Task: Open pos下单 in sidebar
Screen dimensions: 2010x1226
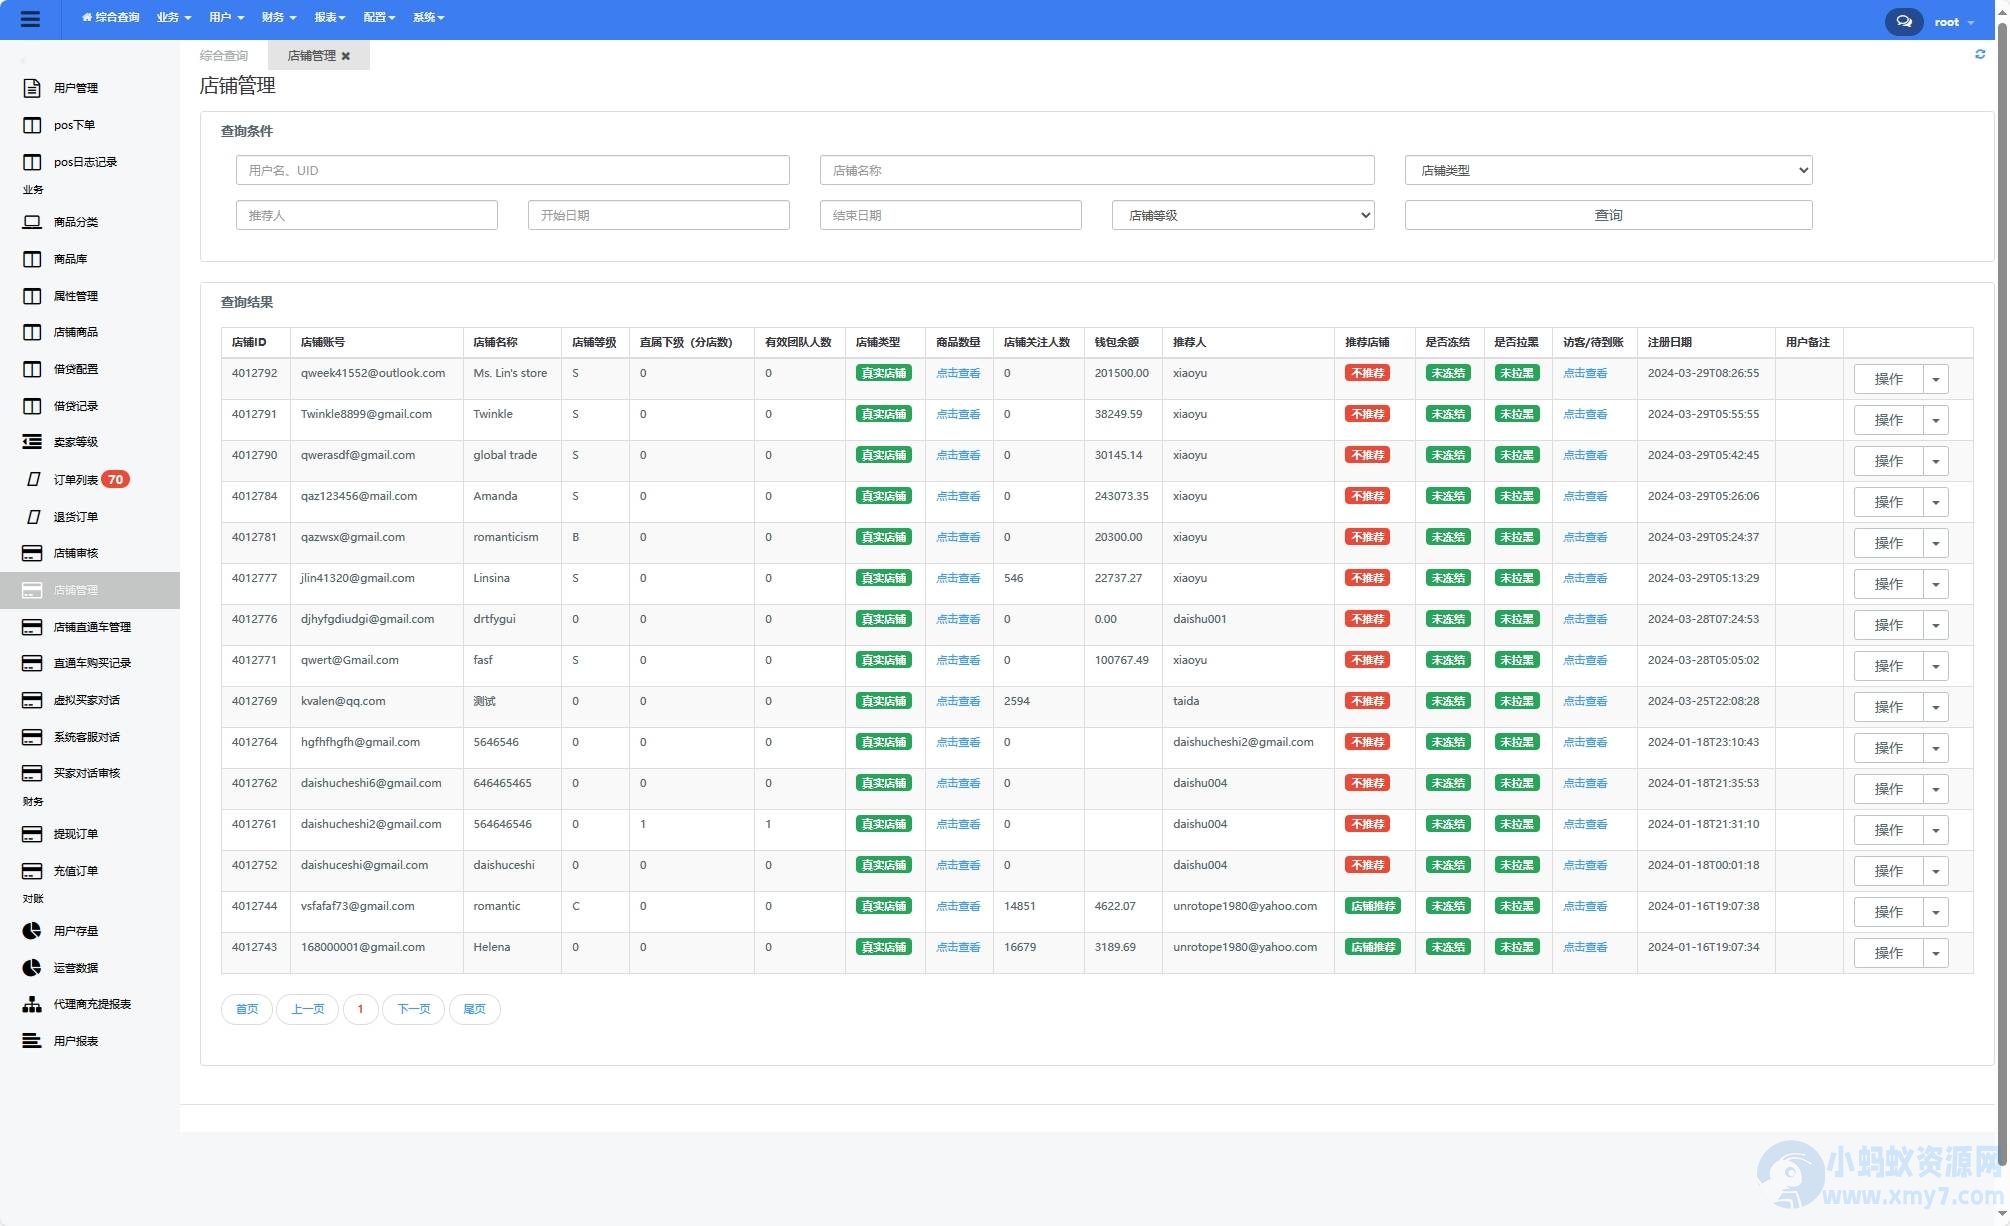Action: 74,125
